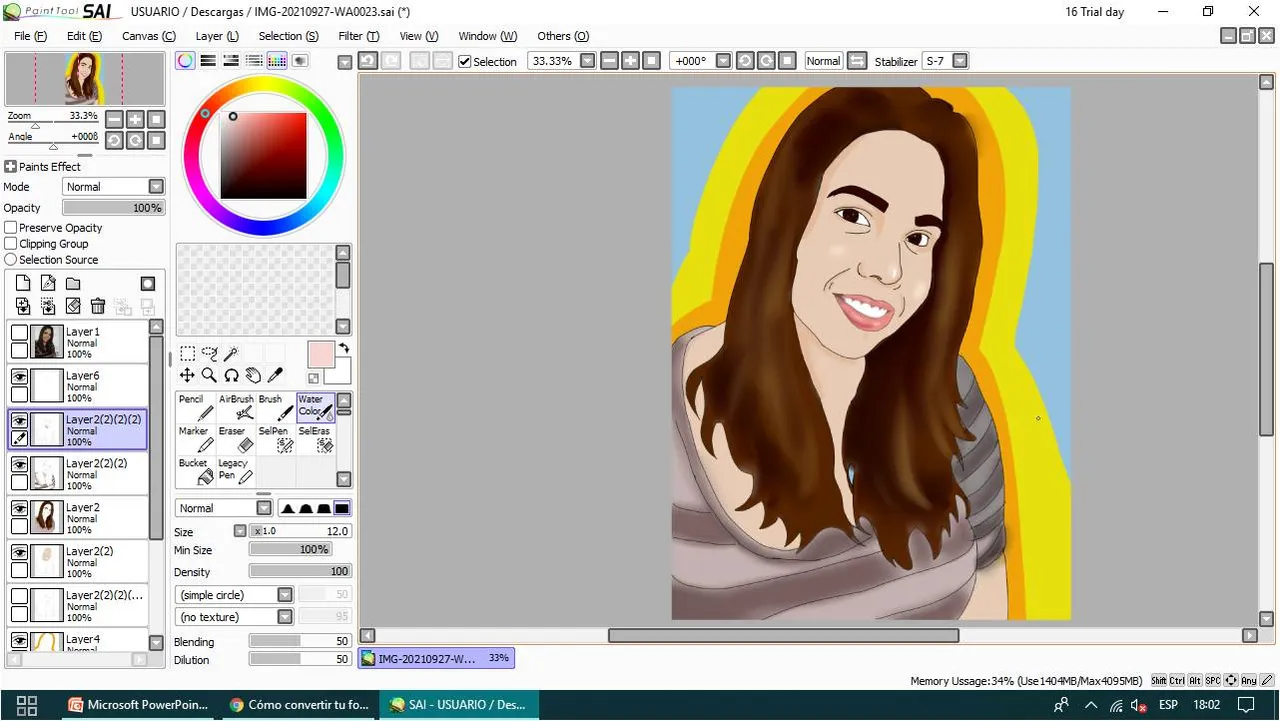The width and height of the screenshot is (1280, 721).
Task: Swap foreground and background colors
Action: tap(344, 349)
